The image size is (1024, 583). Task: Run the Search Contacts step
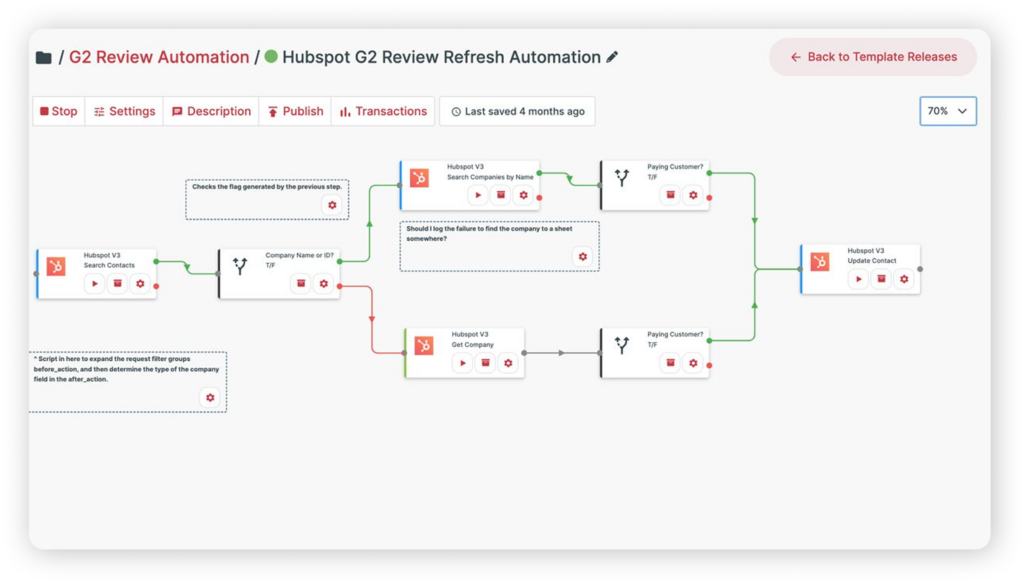95,284
